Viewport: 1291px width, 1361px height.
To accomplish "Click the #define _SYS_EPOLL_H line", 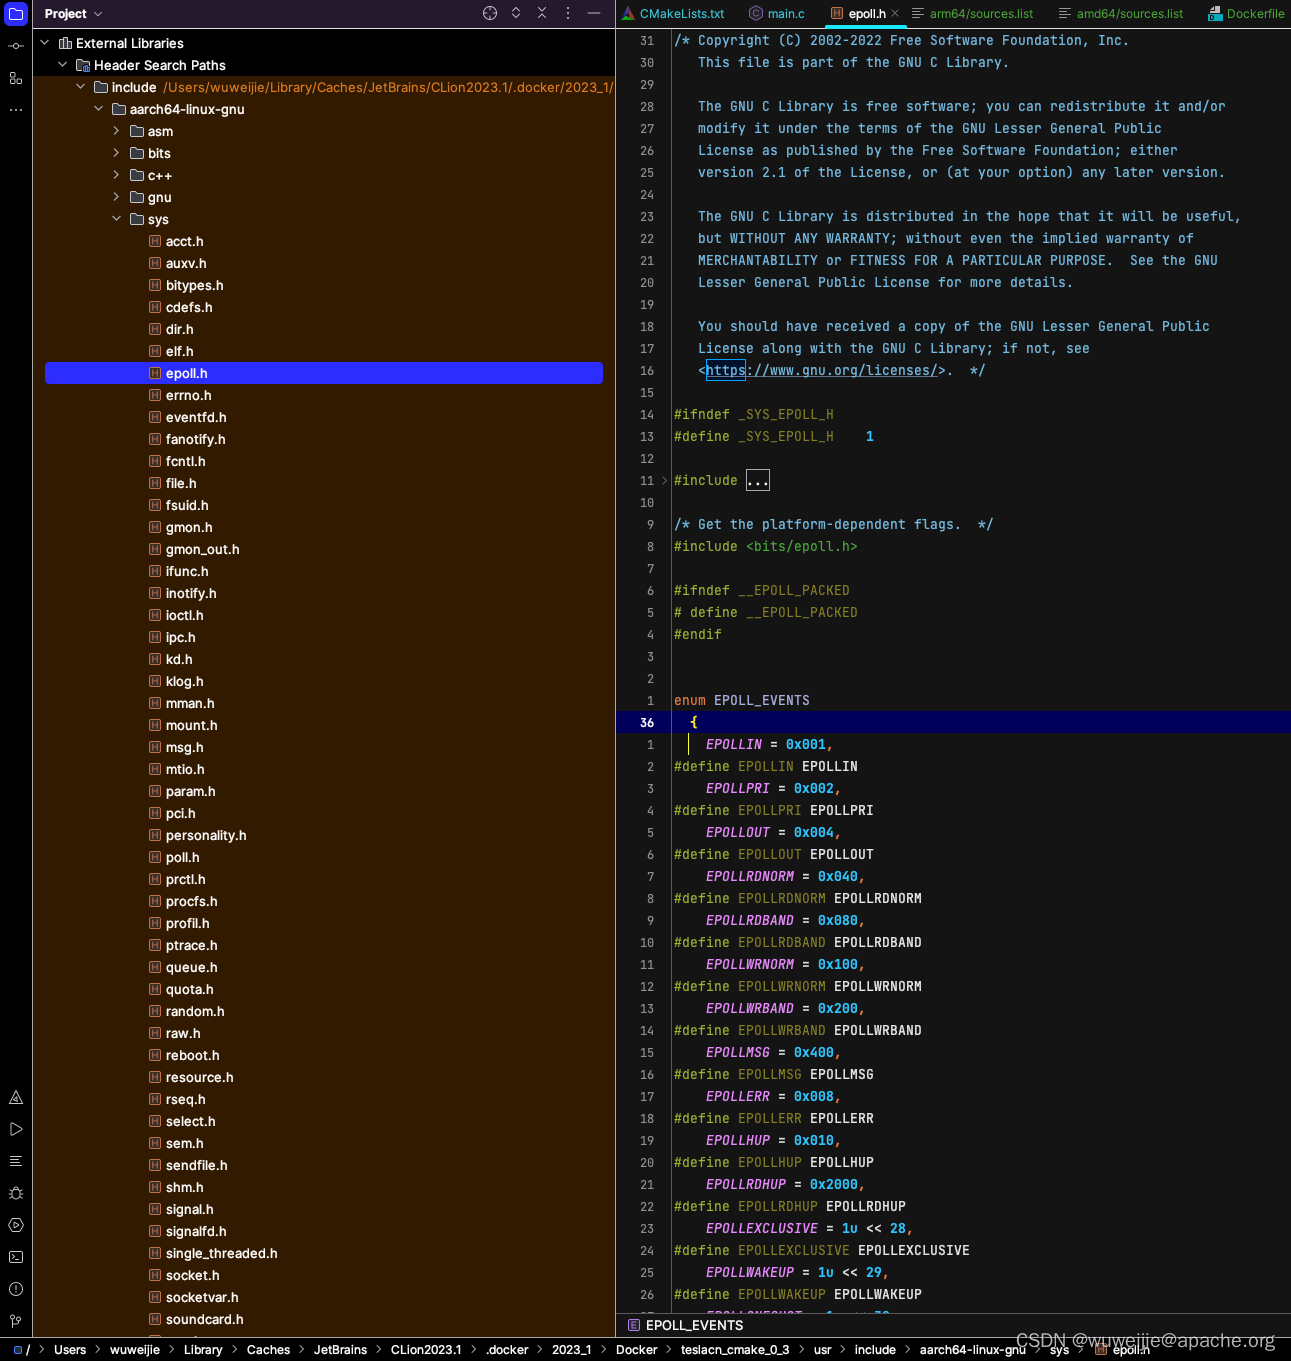I will click(x=773, y=437).
